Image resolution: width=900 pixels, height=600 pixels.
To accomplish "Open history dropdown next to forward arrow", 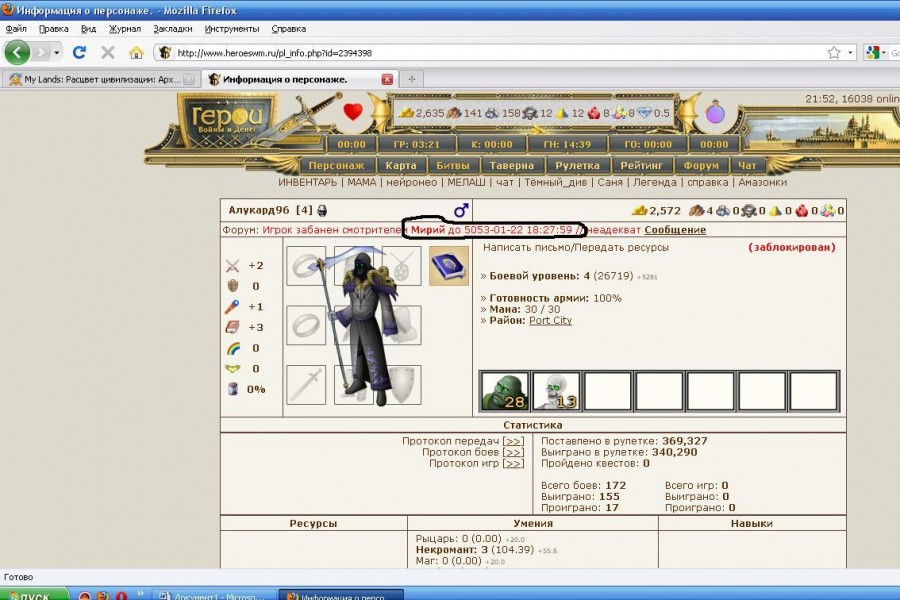I will click(x=56, y=53).
